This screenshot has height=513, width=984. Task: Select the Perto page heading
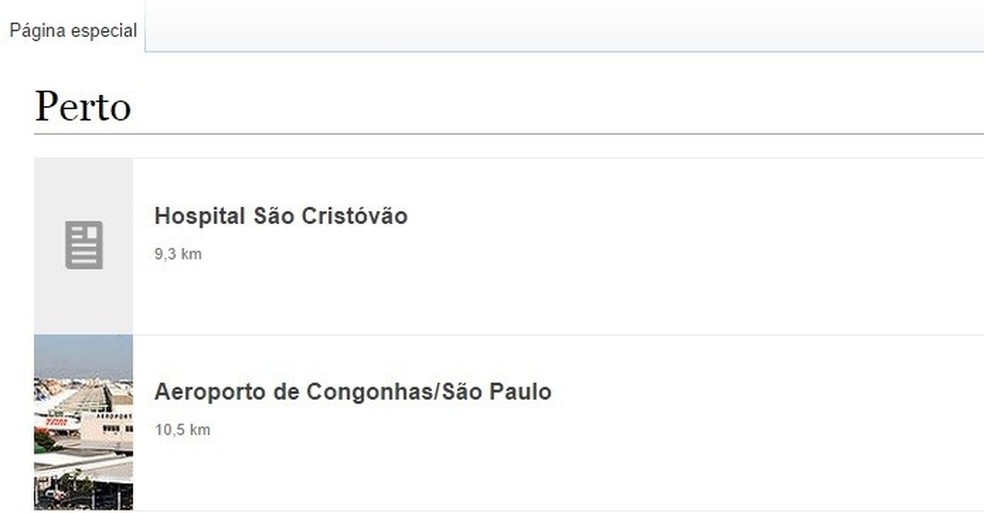tap(83, 106)
